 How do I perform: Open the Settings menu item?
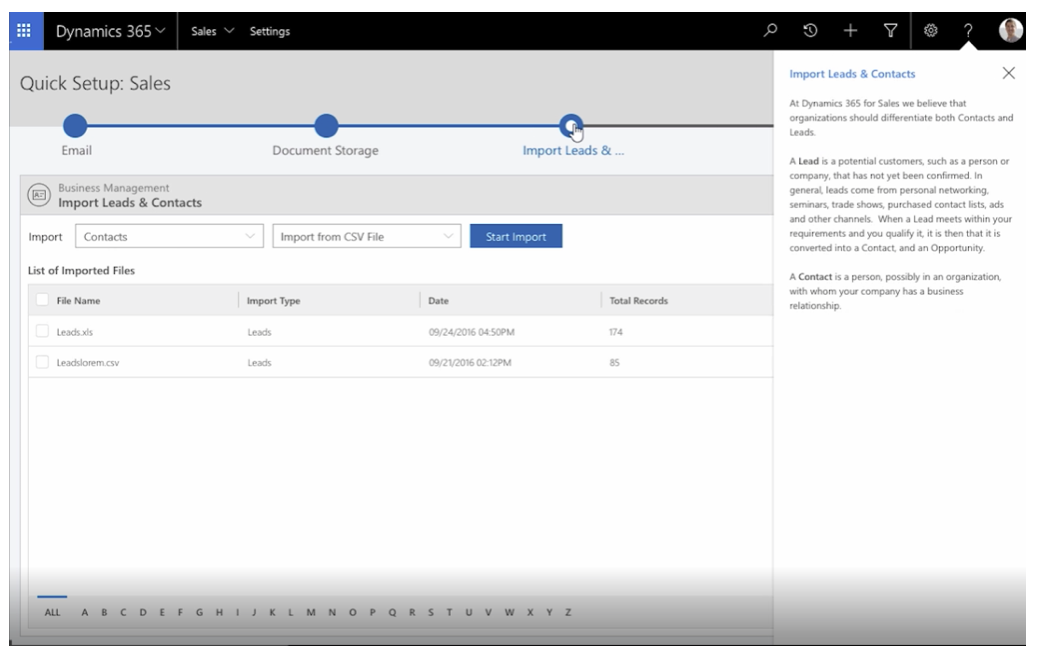(x=270, y=31)
